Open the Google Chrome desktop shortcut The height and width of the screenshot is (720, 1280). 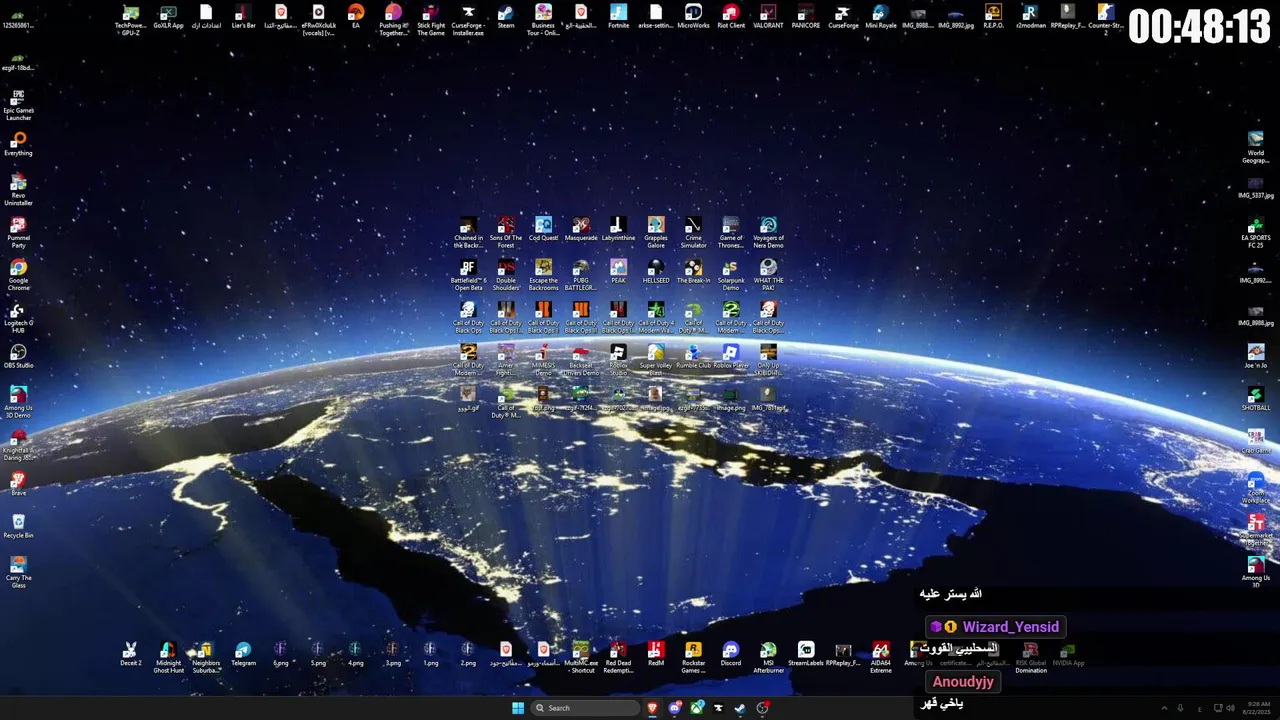18,275
